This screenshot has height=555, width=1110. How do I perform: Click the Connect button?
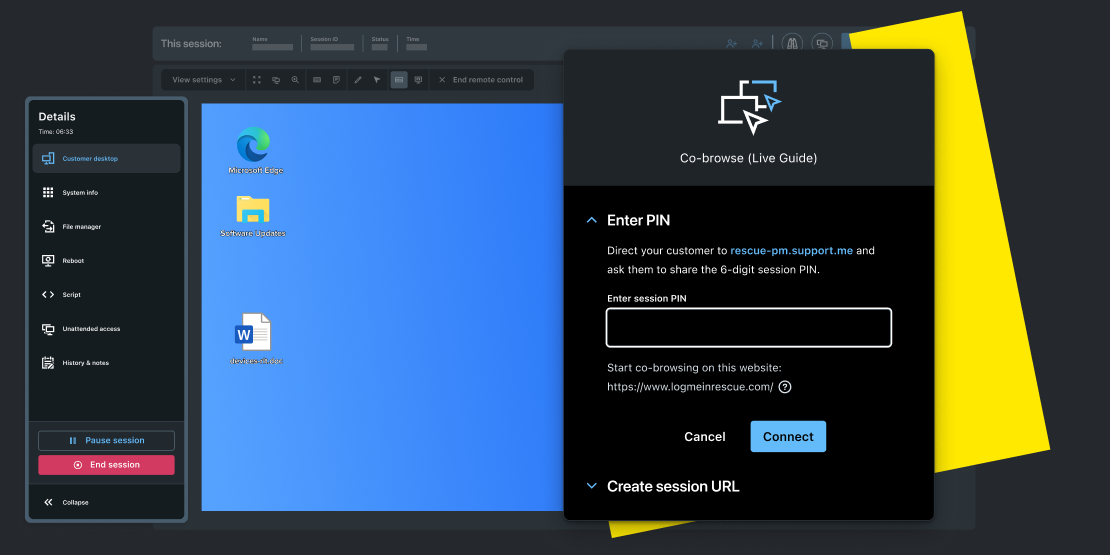(788, 437)
